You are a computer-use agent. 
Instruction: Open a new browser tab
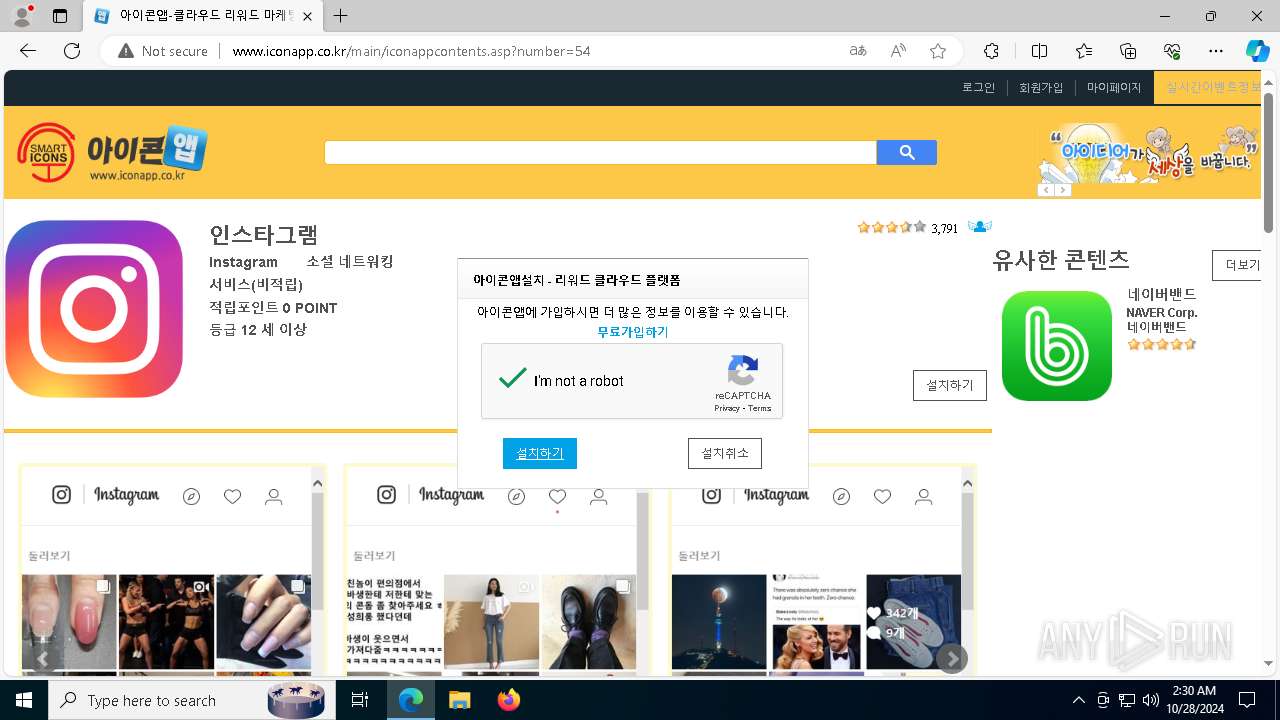341,16
